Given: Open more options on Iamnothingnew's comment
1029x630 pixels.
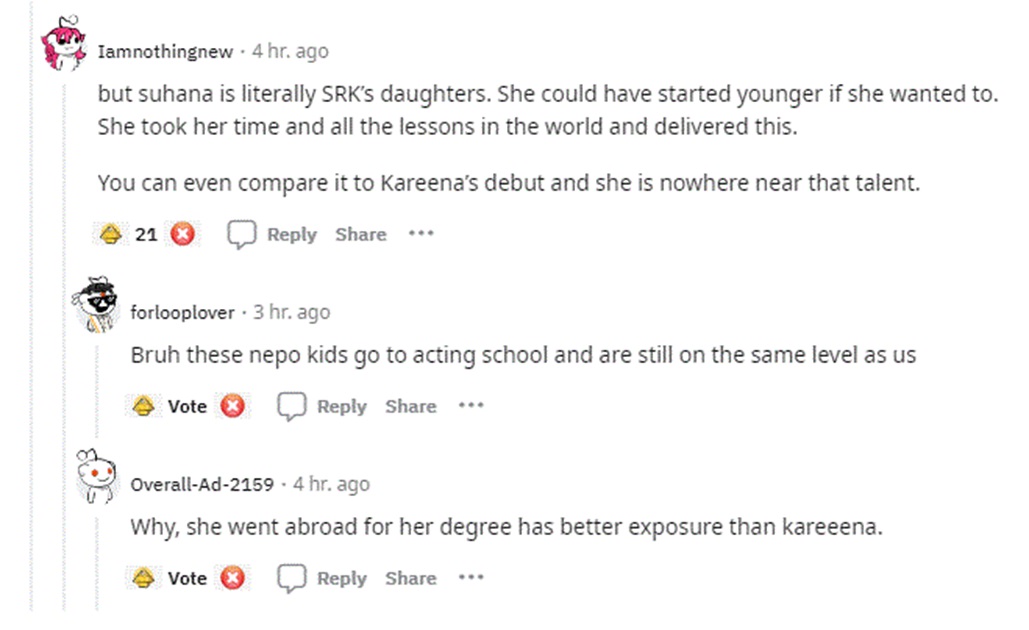Looking at the screenshot, I should tap(421, 235).
